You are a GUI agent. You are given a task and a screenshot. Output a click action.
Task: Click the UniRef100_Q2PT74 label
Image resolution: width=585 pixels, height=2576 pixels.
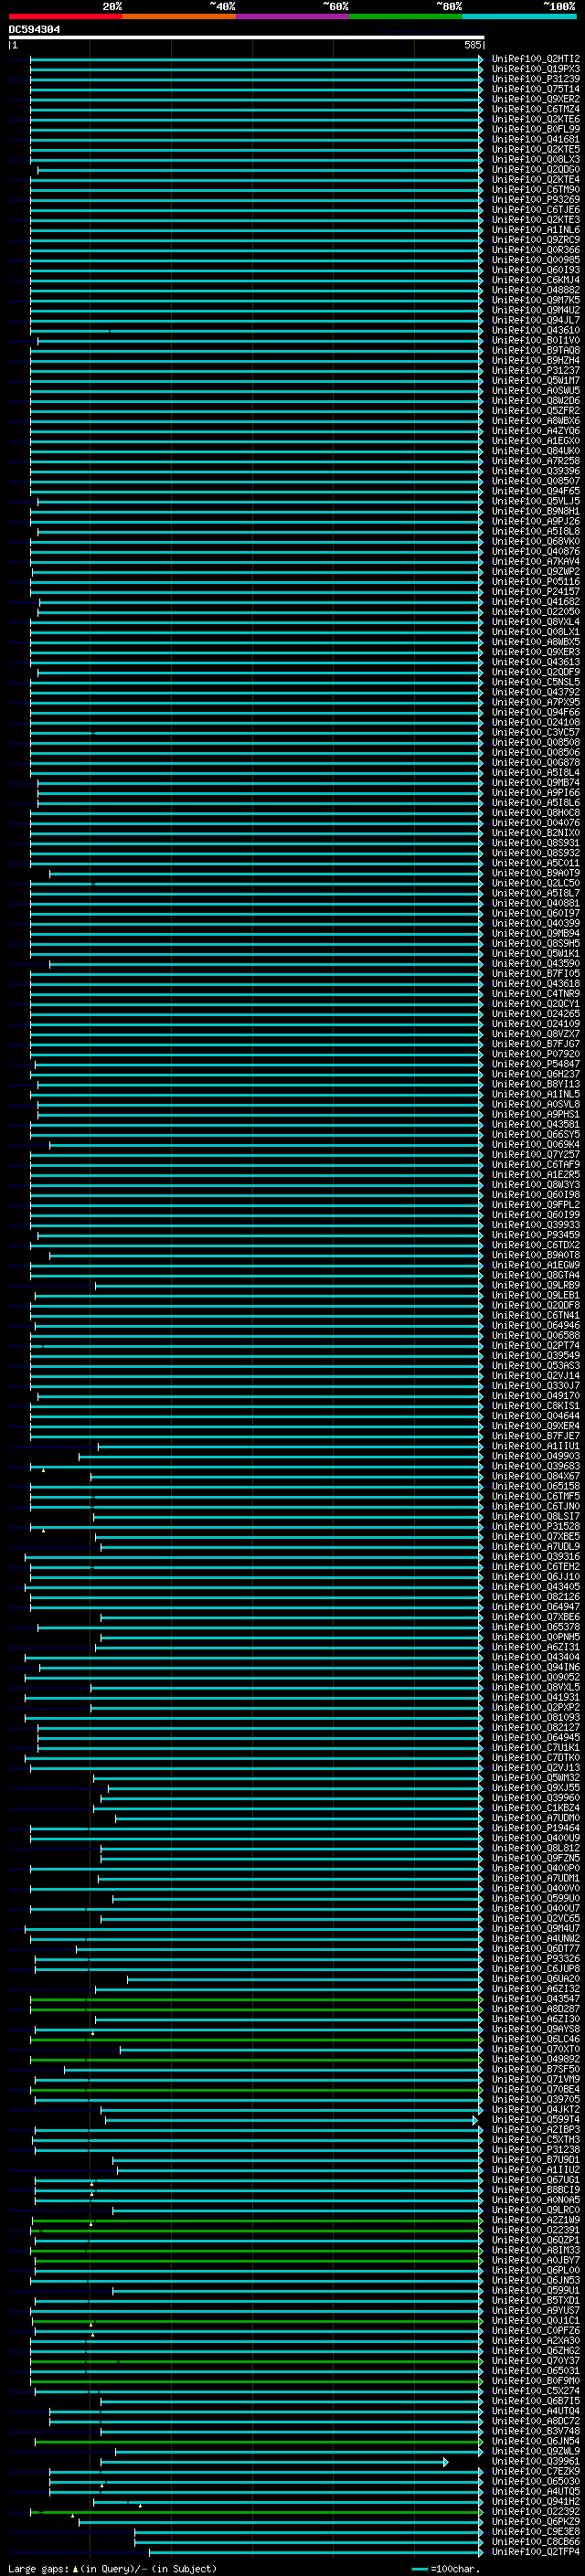tap(536, 1345)
